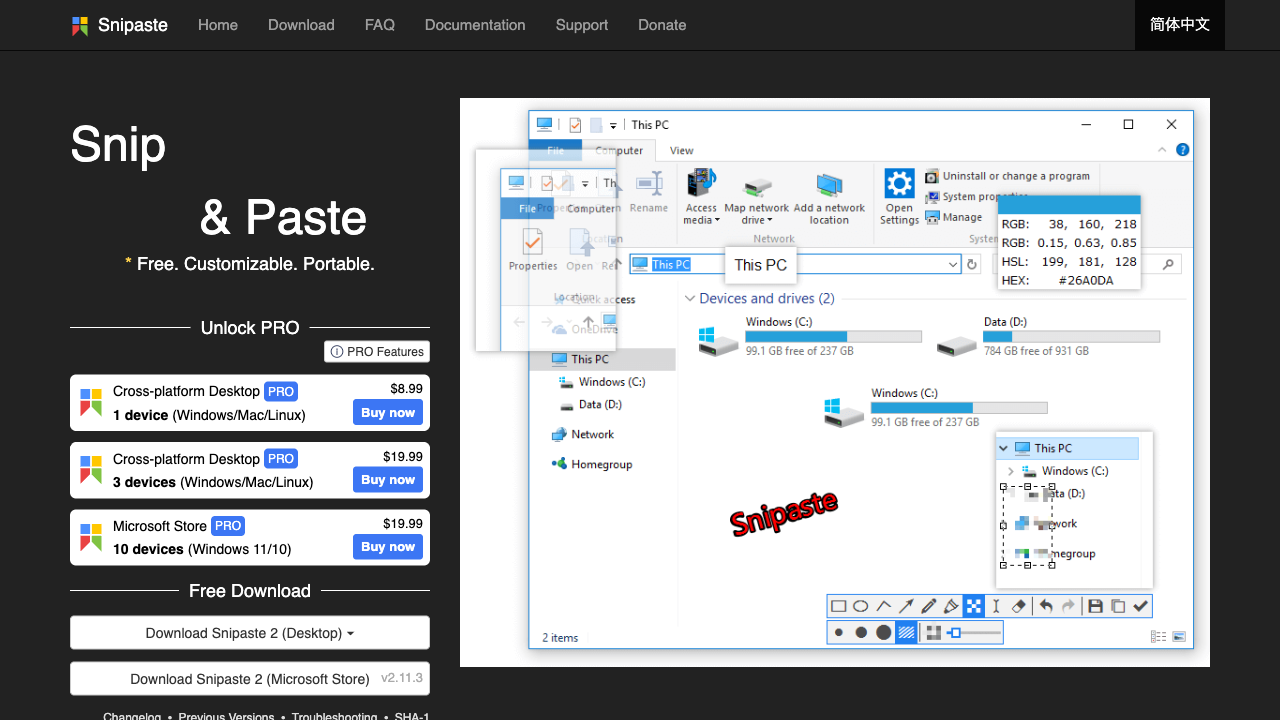Toggle the Mosaic tool in the toolbar
This screenshot has width=1280, height=720.
973,606
